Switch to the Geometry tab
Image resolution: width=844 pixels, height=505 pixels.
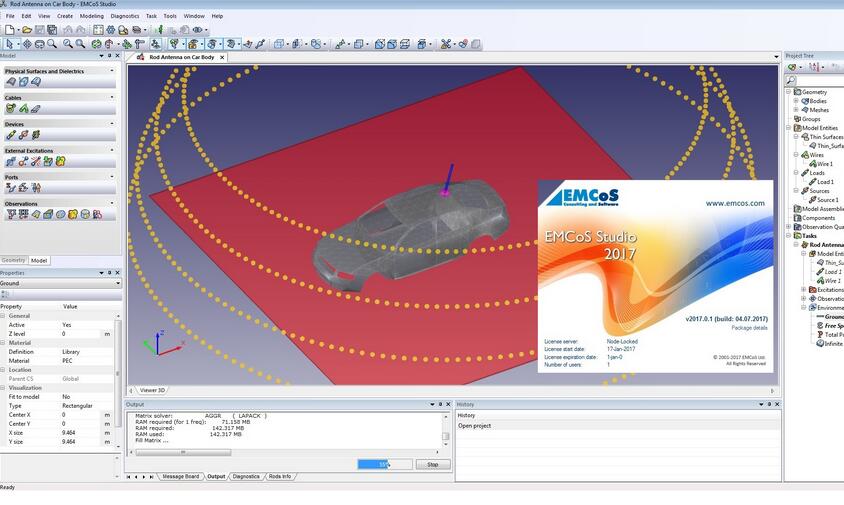coord(13,260)
